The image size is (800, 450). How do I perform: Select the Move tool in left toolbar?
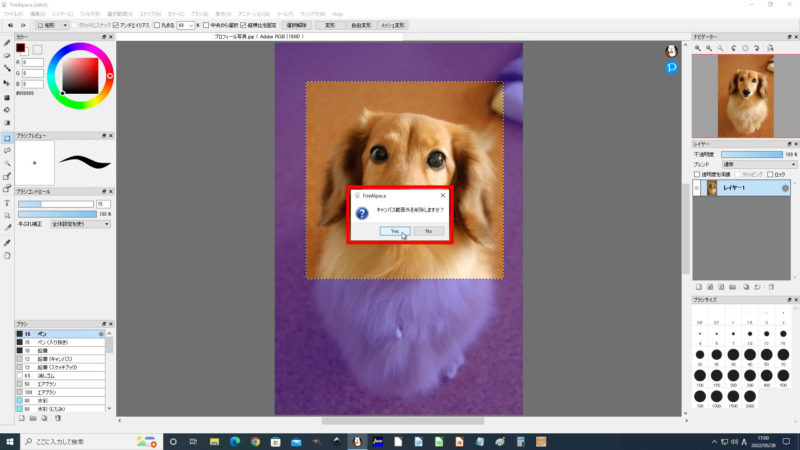point(7,83)
